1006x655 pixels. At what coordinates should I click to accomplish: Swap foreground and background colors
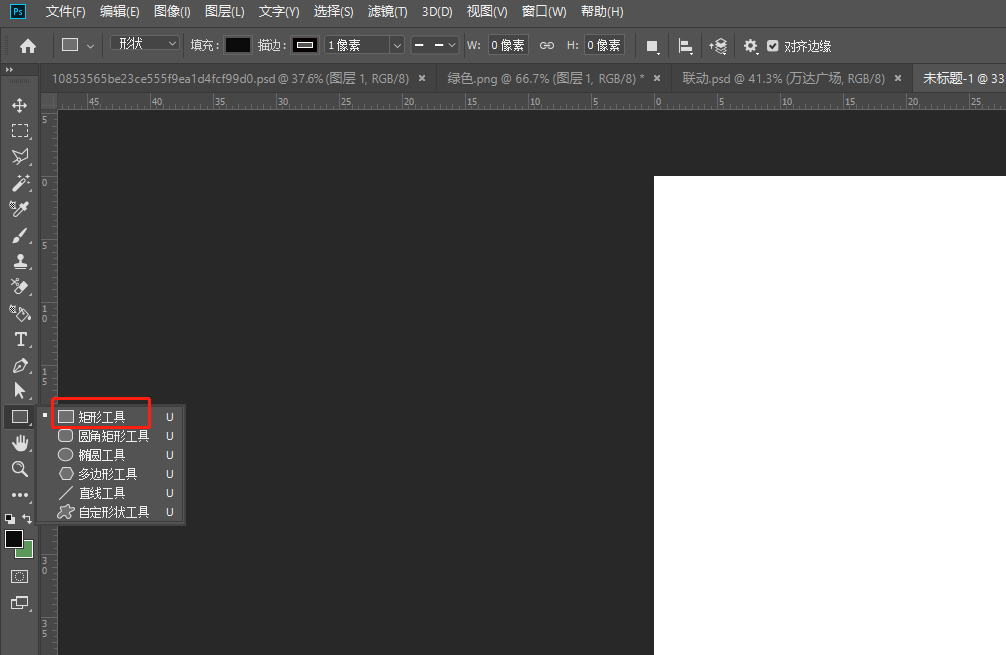[x=27, y=518]
